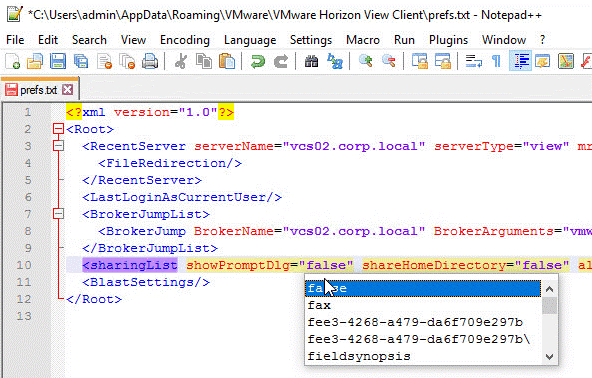Click the Save All toolbar icon
The image size is (592, 378).
[x=81, y=61]
